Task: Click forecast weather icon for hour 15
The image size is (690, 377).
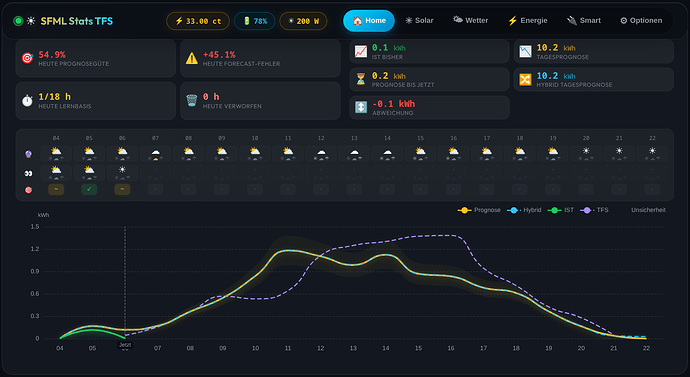Action: point(421,152)
